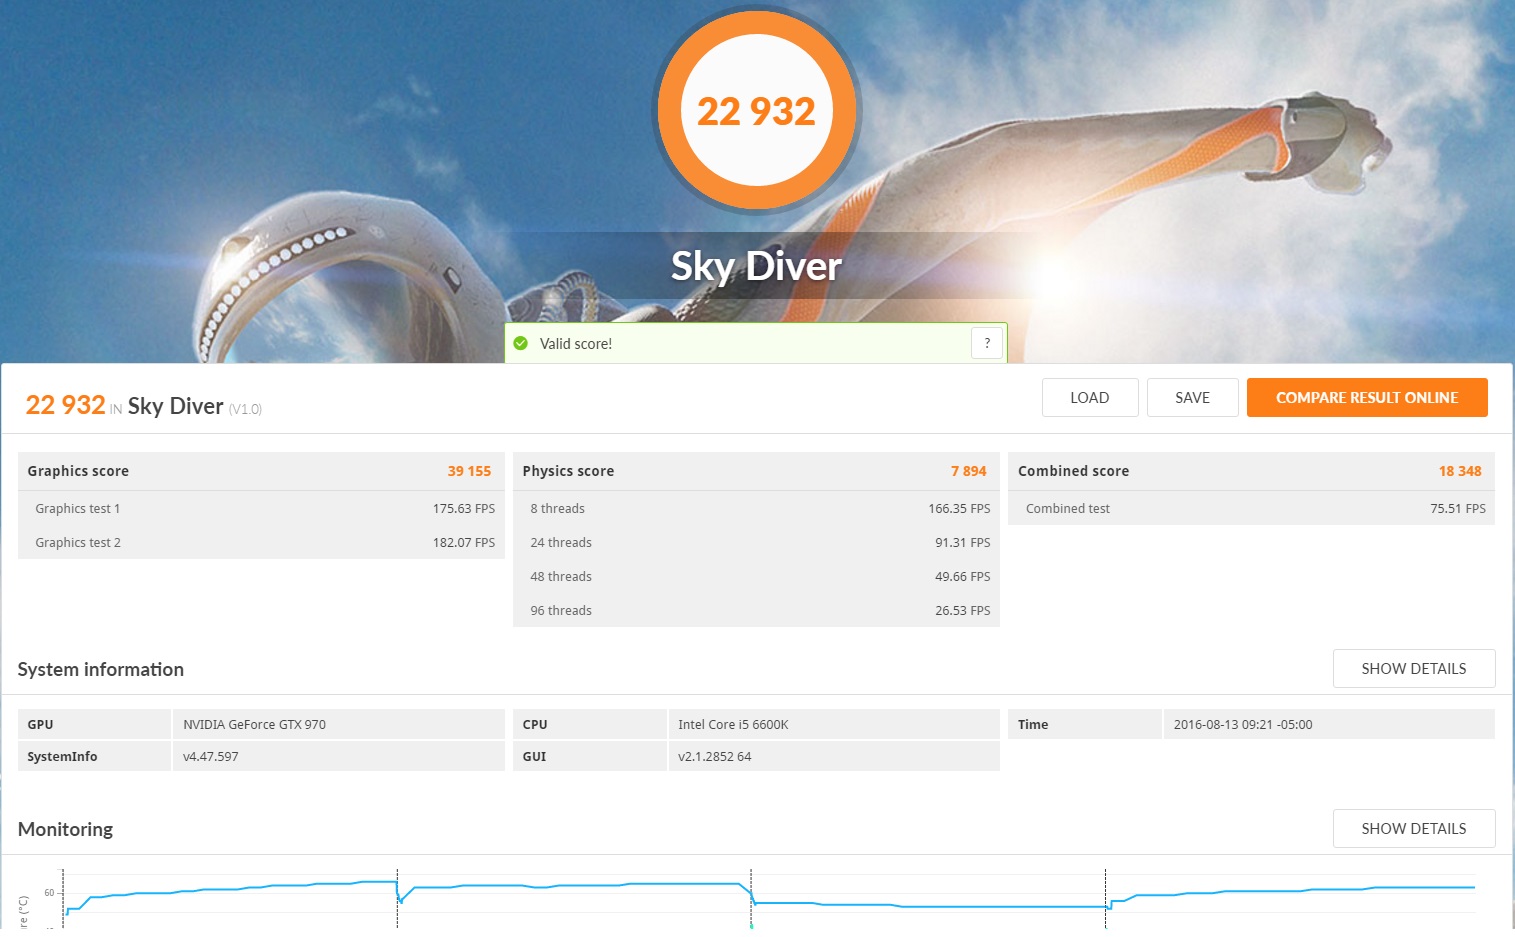Viewport: 1515px width, 937px height.
Task: Click the System information heading
Action: tap(101, 669)
